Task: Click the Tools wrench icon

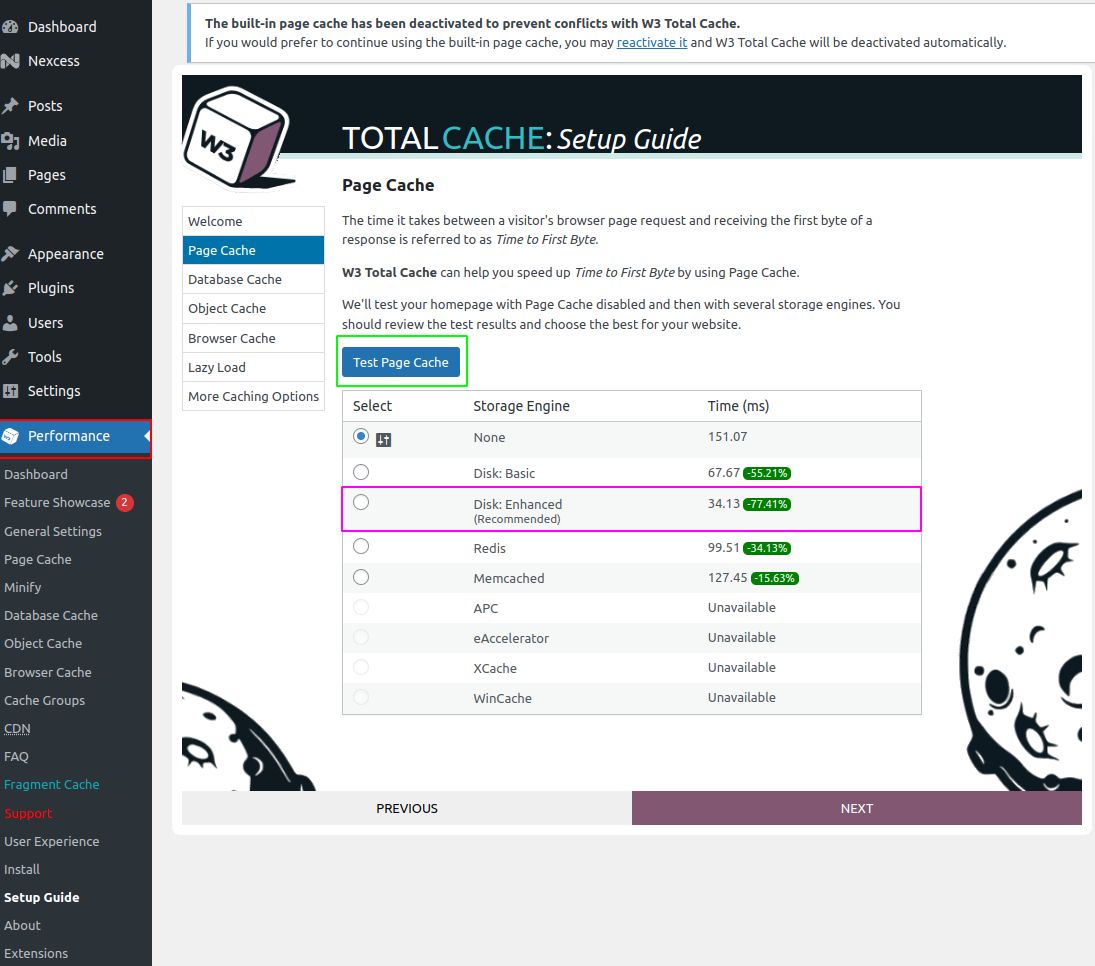Action: pyautogui.click(x=10, y=356)
